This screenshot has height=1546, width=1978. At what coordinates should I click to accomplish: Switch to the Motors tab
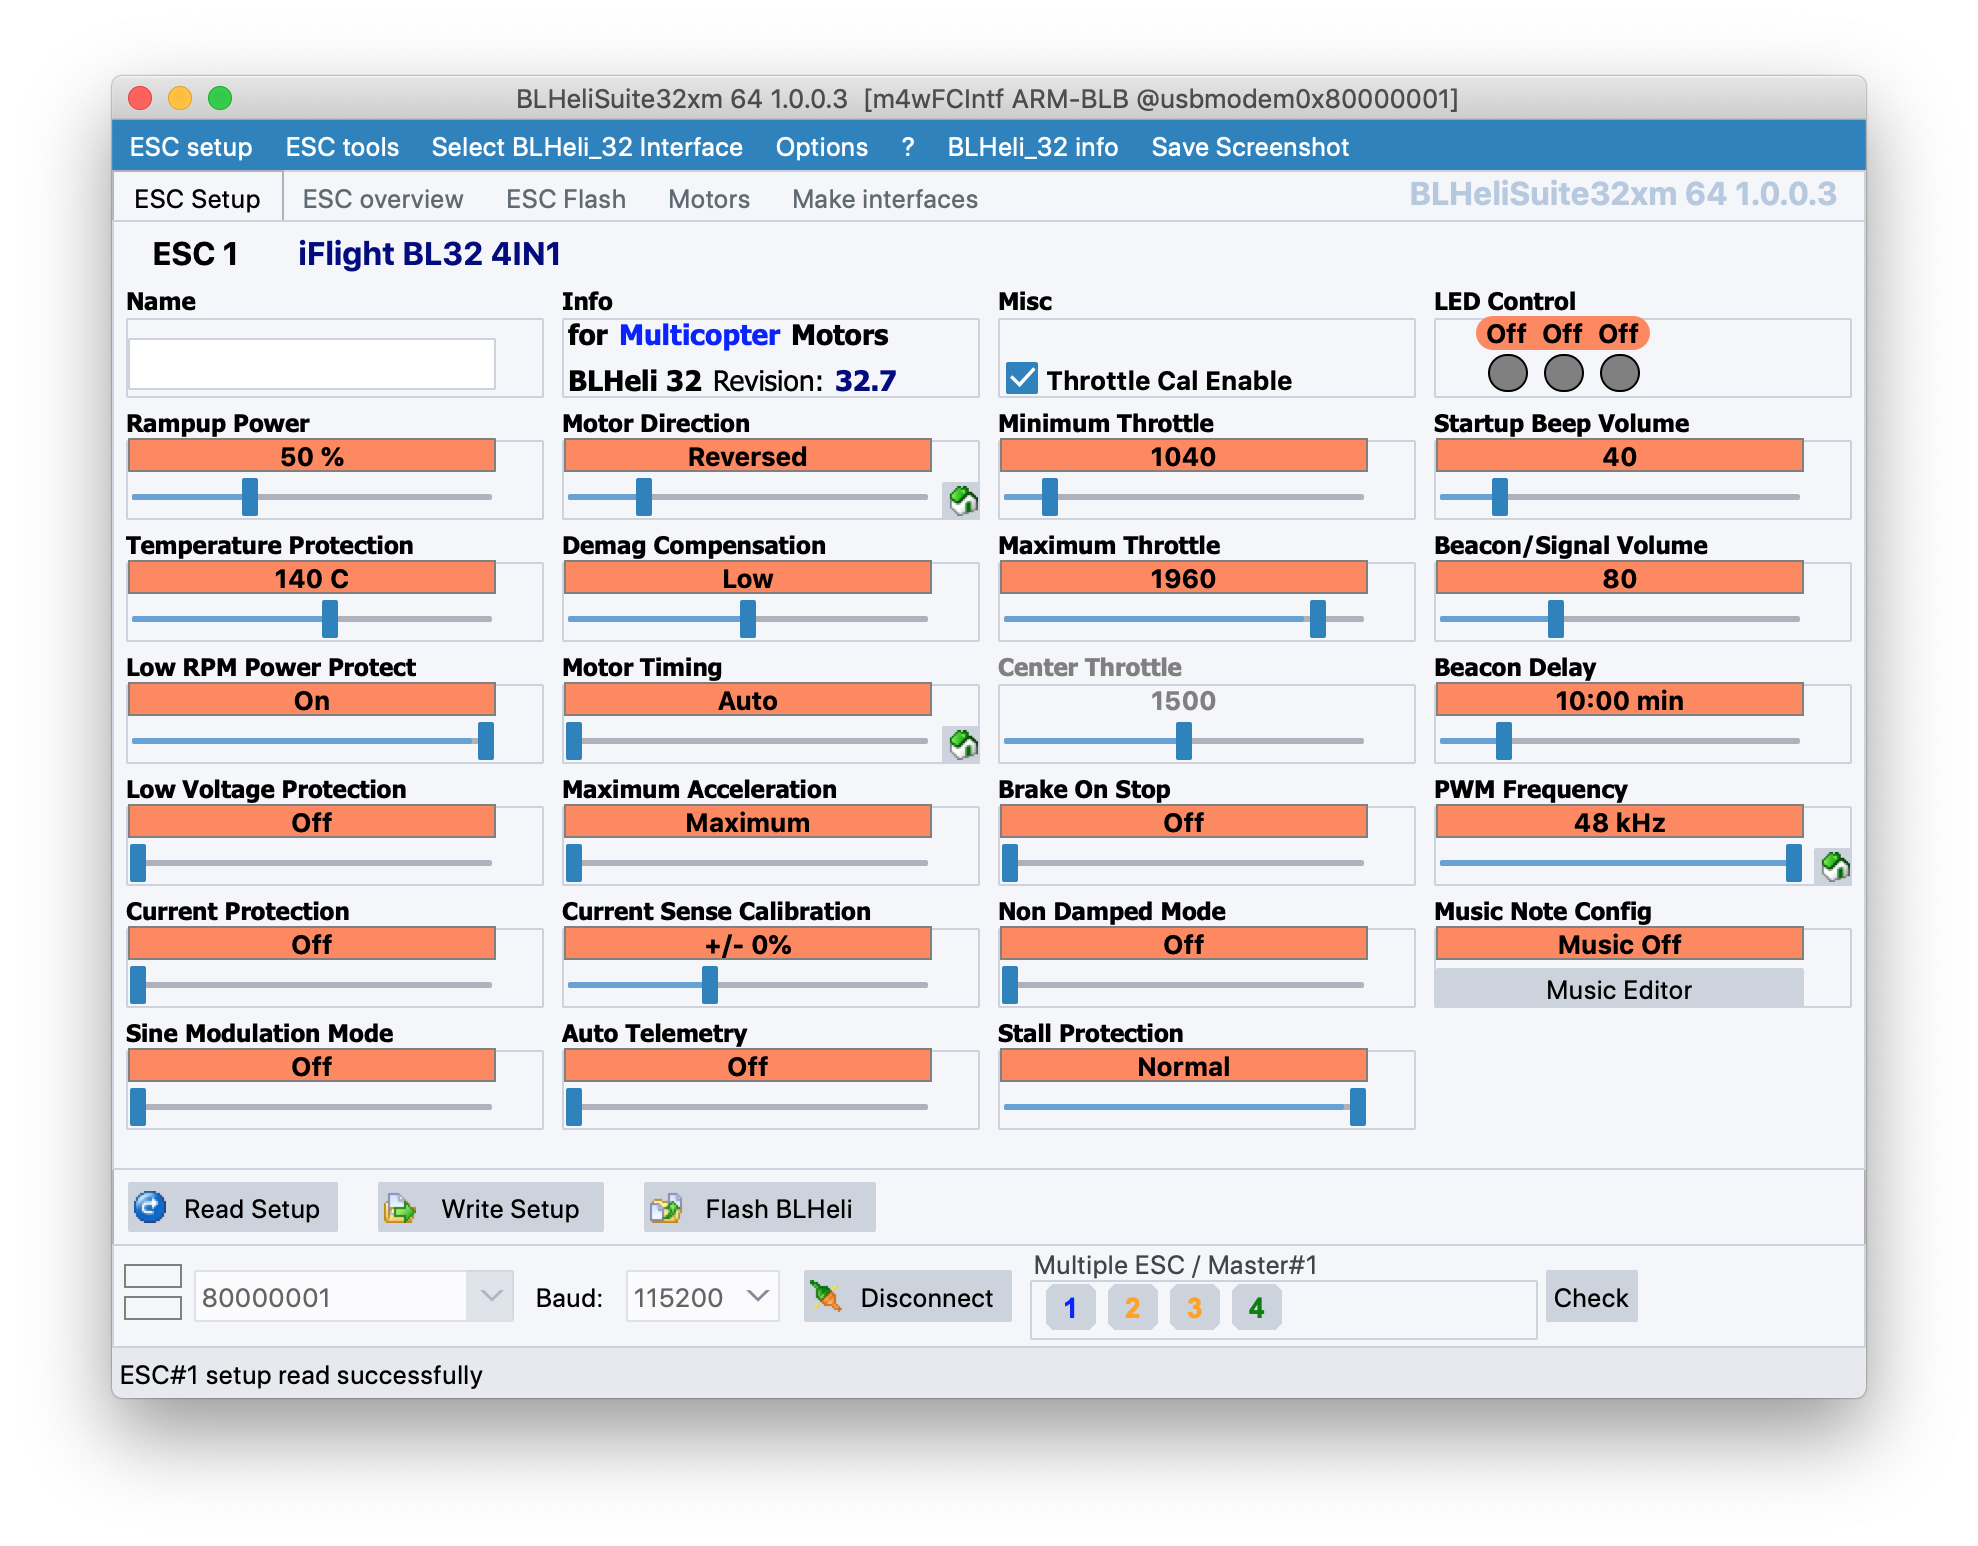tap(709, 199)
